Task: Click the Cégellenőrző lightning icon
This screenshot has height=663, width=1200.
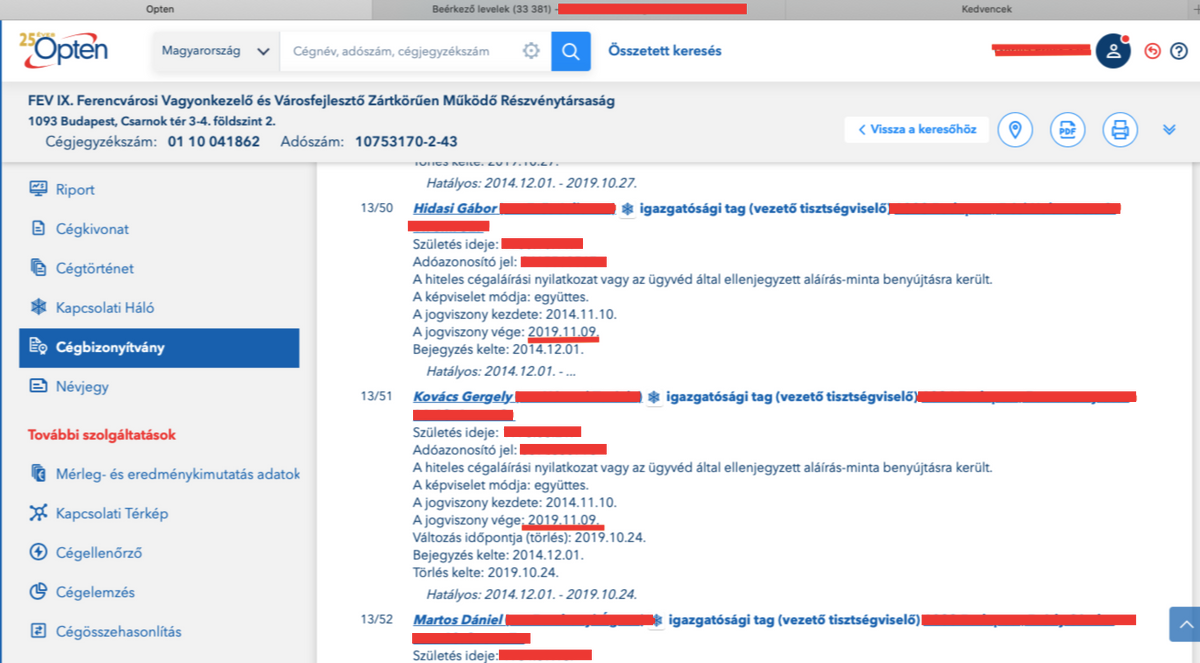Action: (39, 552)
